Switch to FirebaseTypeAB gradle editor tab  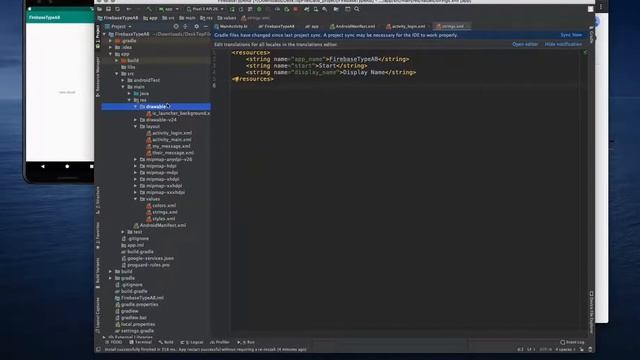[276, 27]
